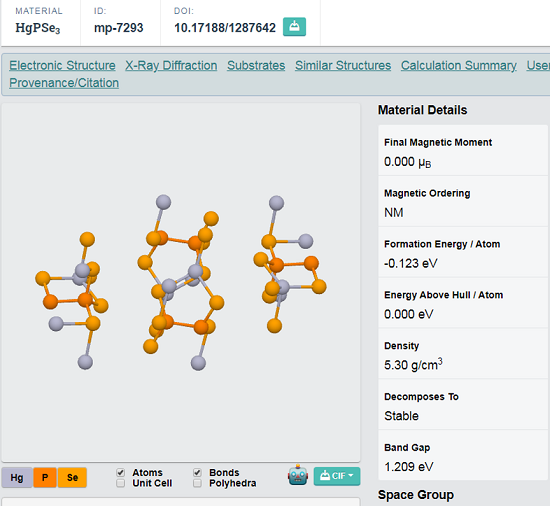This screenshot has width=550, height=506.
Task: Click the Decomposes To value Stable
Action: tap(401, 416)
